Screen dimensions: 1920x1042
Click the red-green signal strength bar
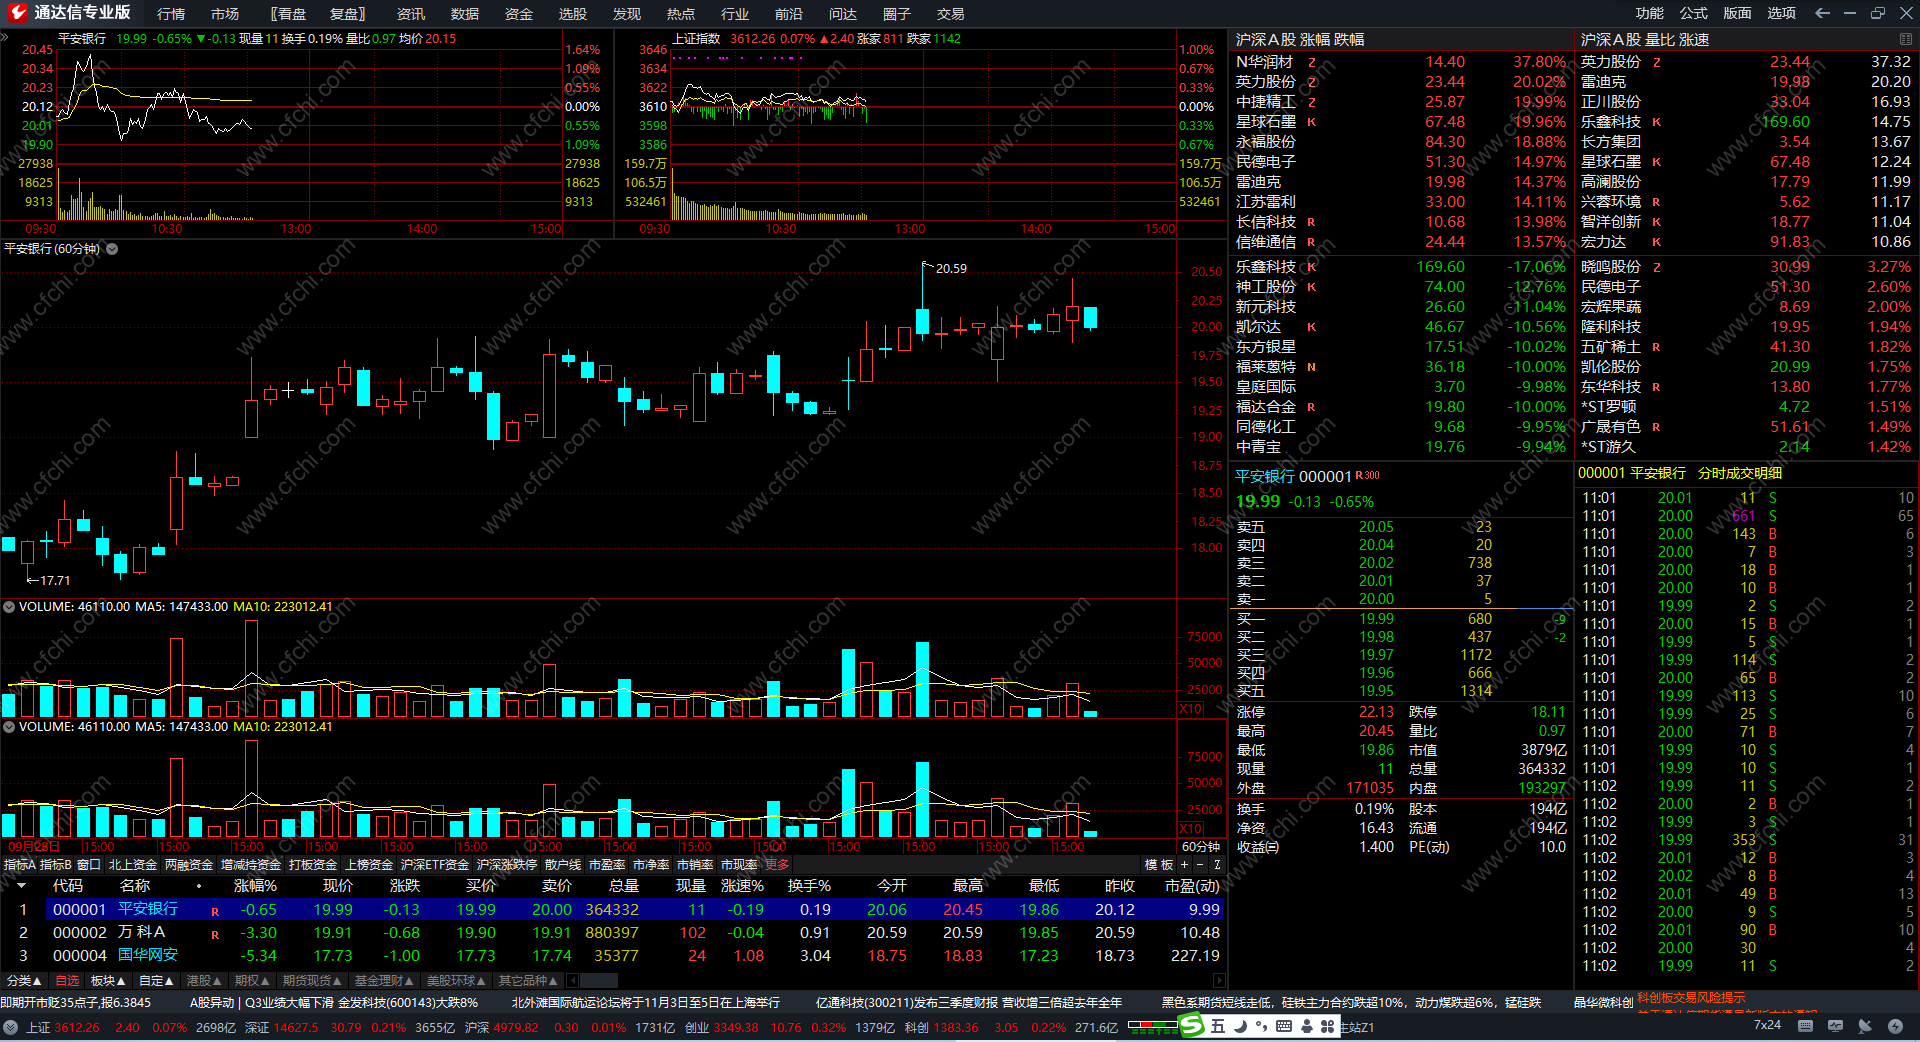[1153, 1025]
